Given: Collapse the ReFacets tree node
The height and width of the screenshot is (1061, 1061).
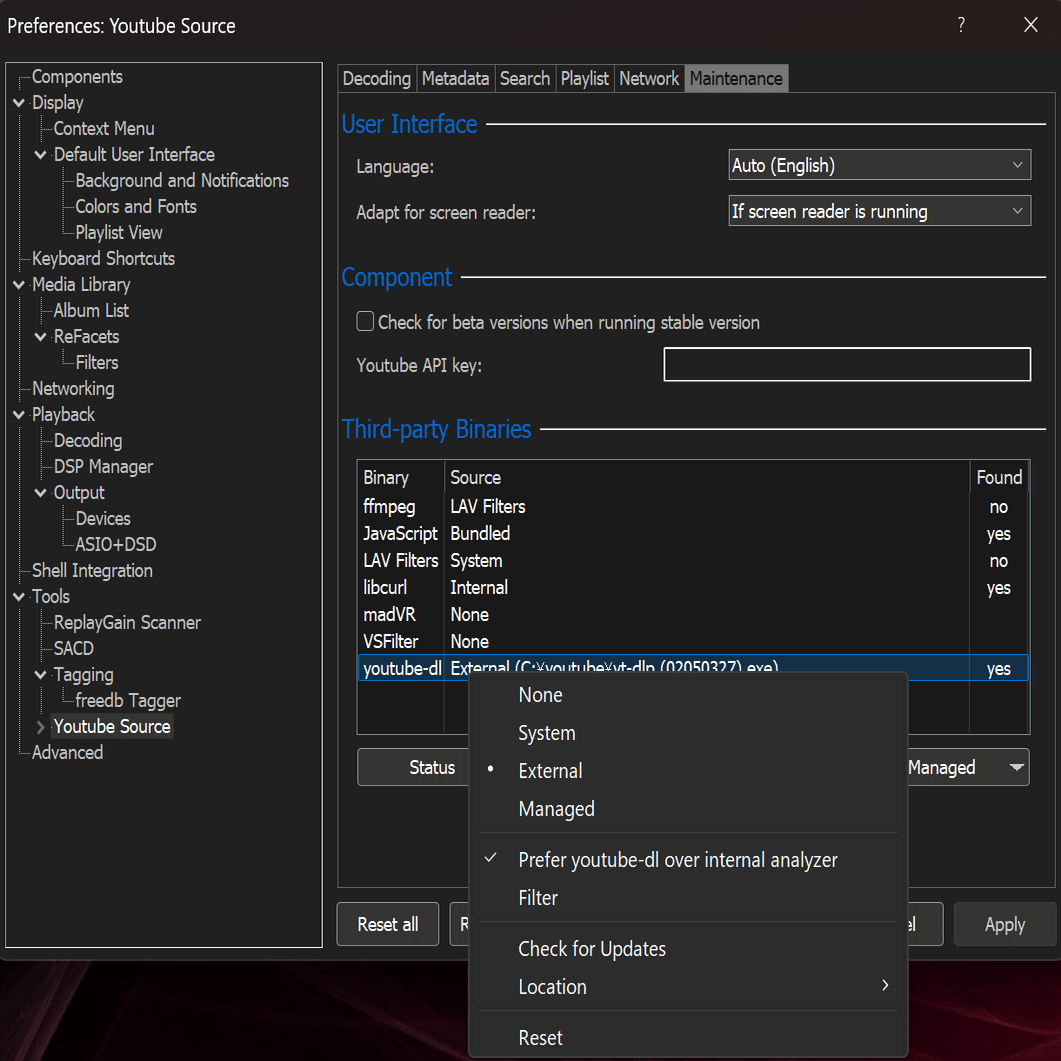Looking at the screenshot, I should click(x=41, y=337).
